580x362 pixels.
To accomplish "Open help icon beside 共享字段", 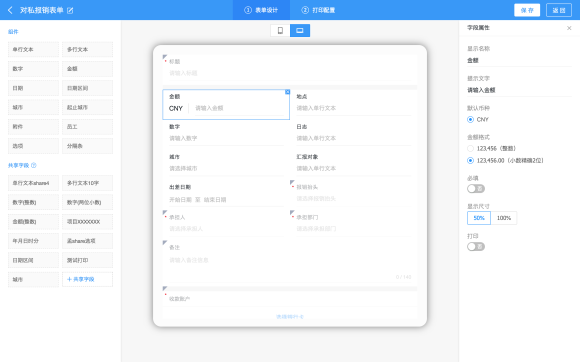I will pyautogui.click(x=34, y=165).
